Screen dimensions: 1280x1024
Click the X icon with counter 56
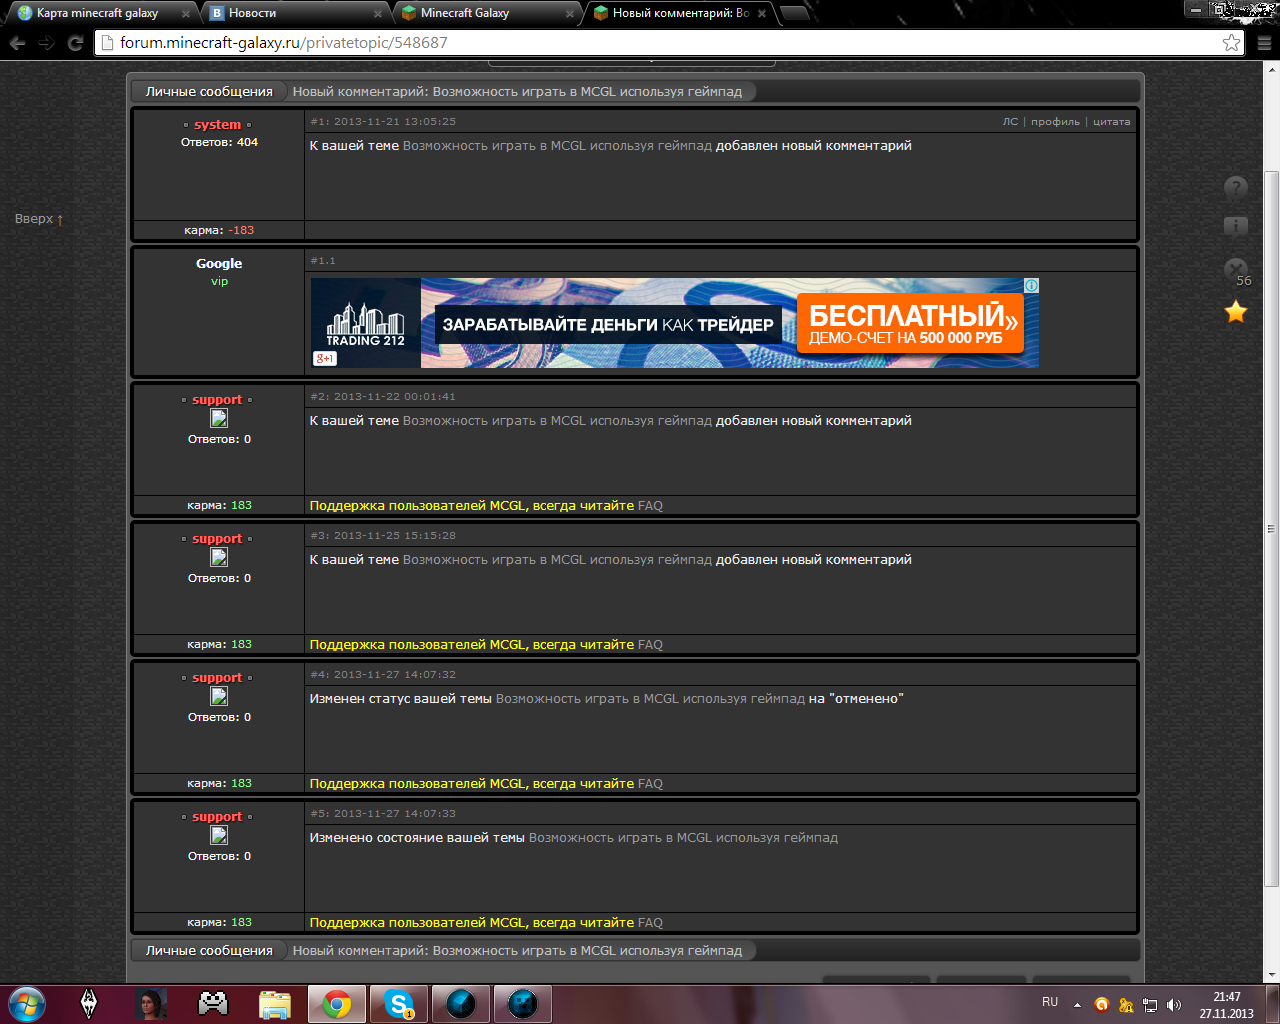(x=1236, y=268)
